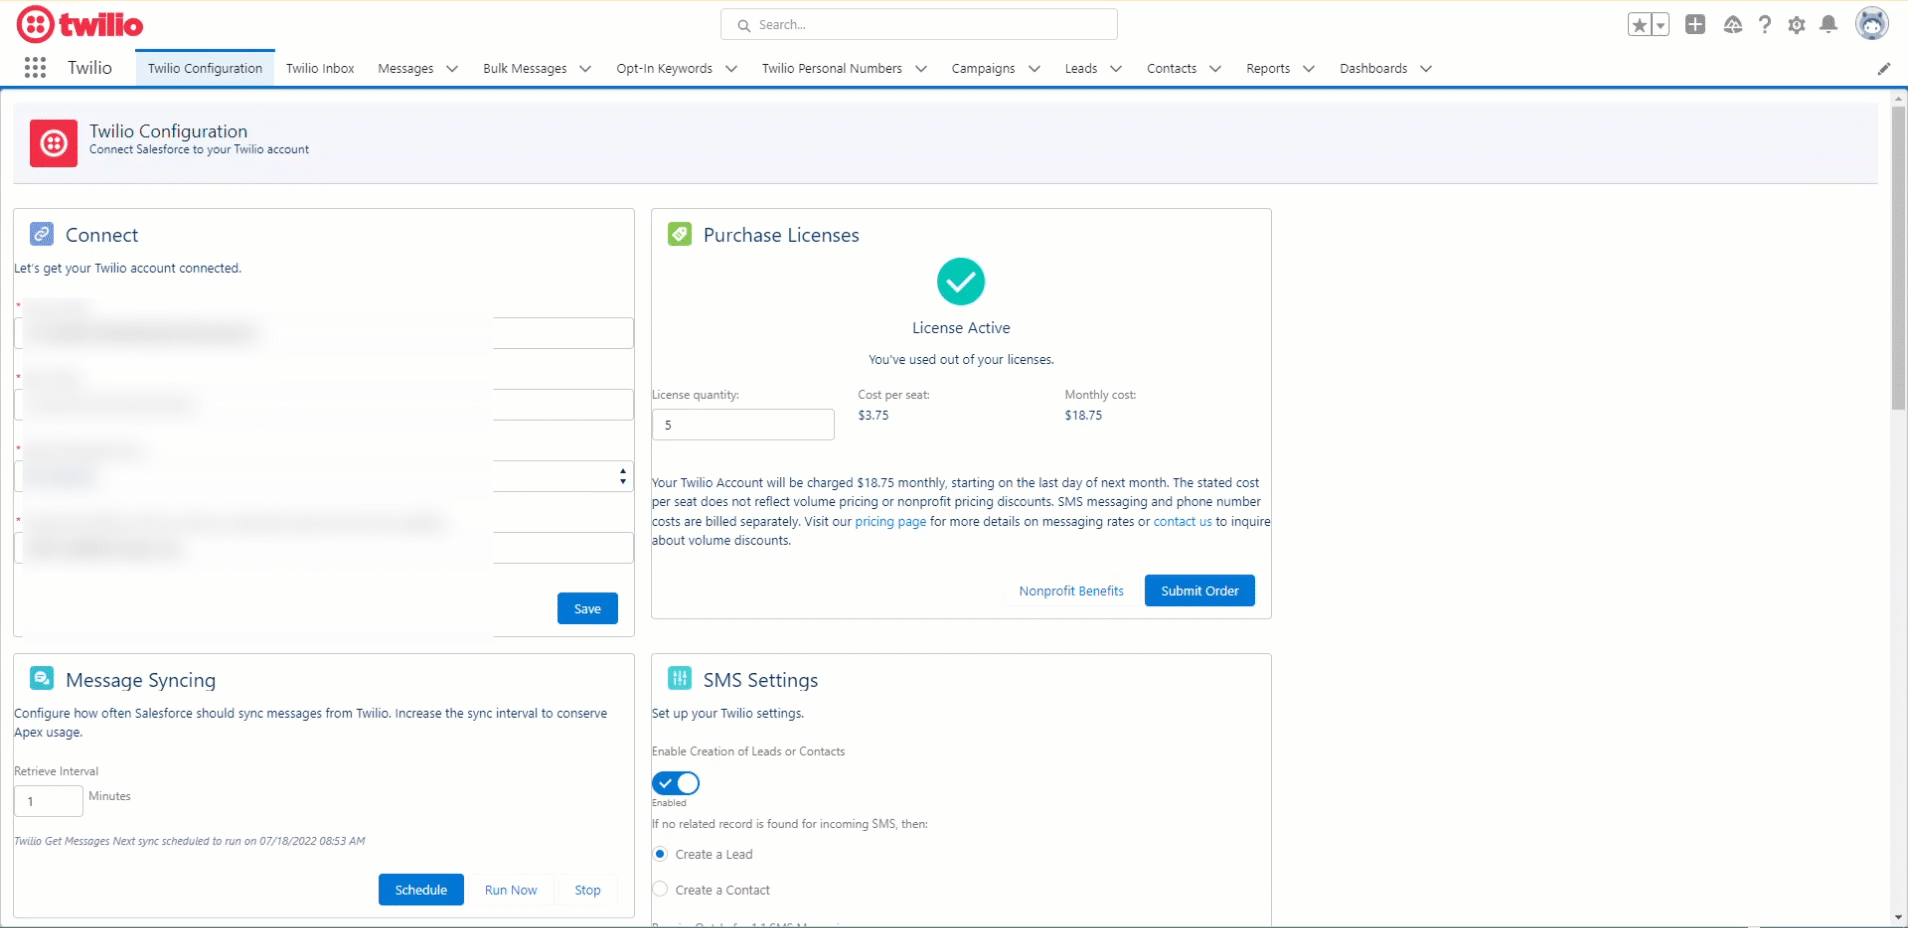Select the Create a Lead radio option
Viewport: 1908px width, 928px height.
click(x=660, y=854)
